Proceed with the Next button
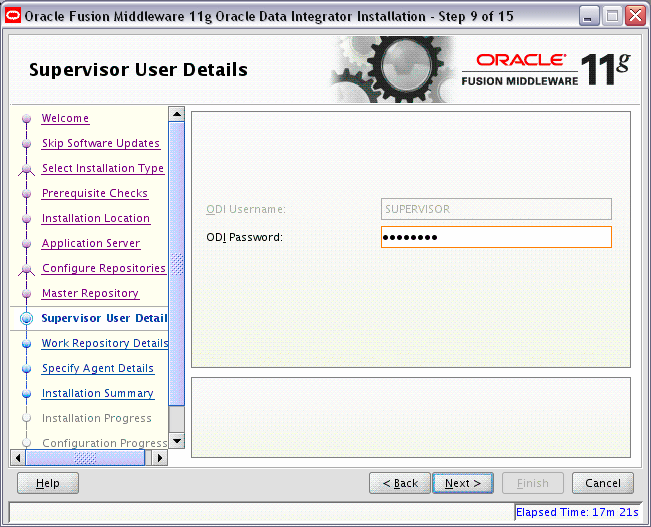Viewport: 651px width, 527px height. point(463,483)
